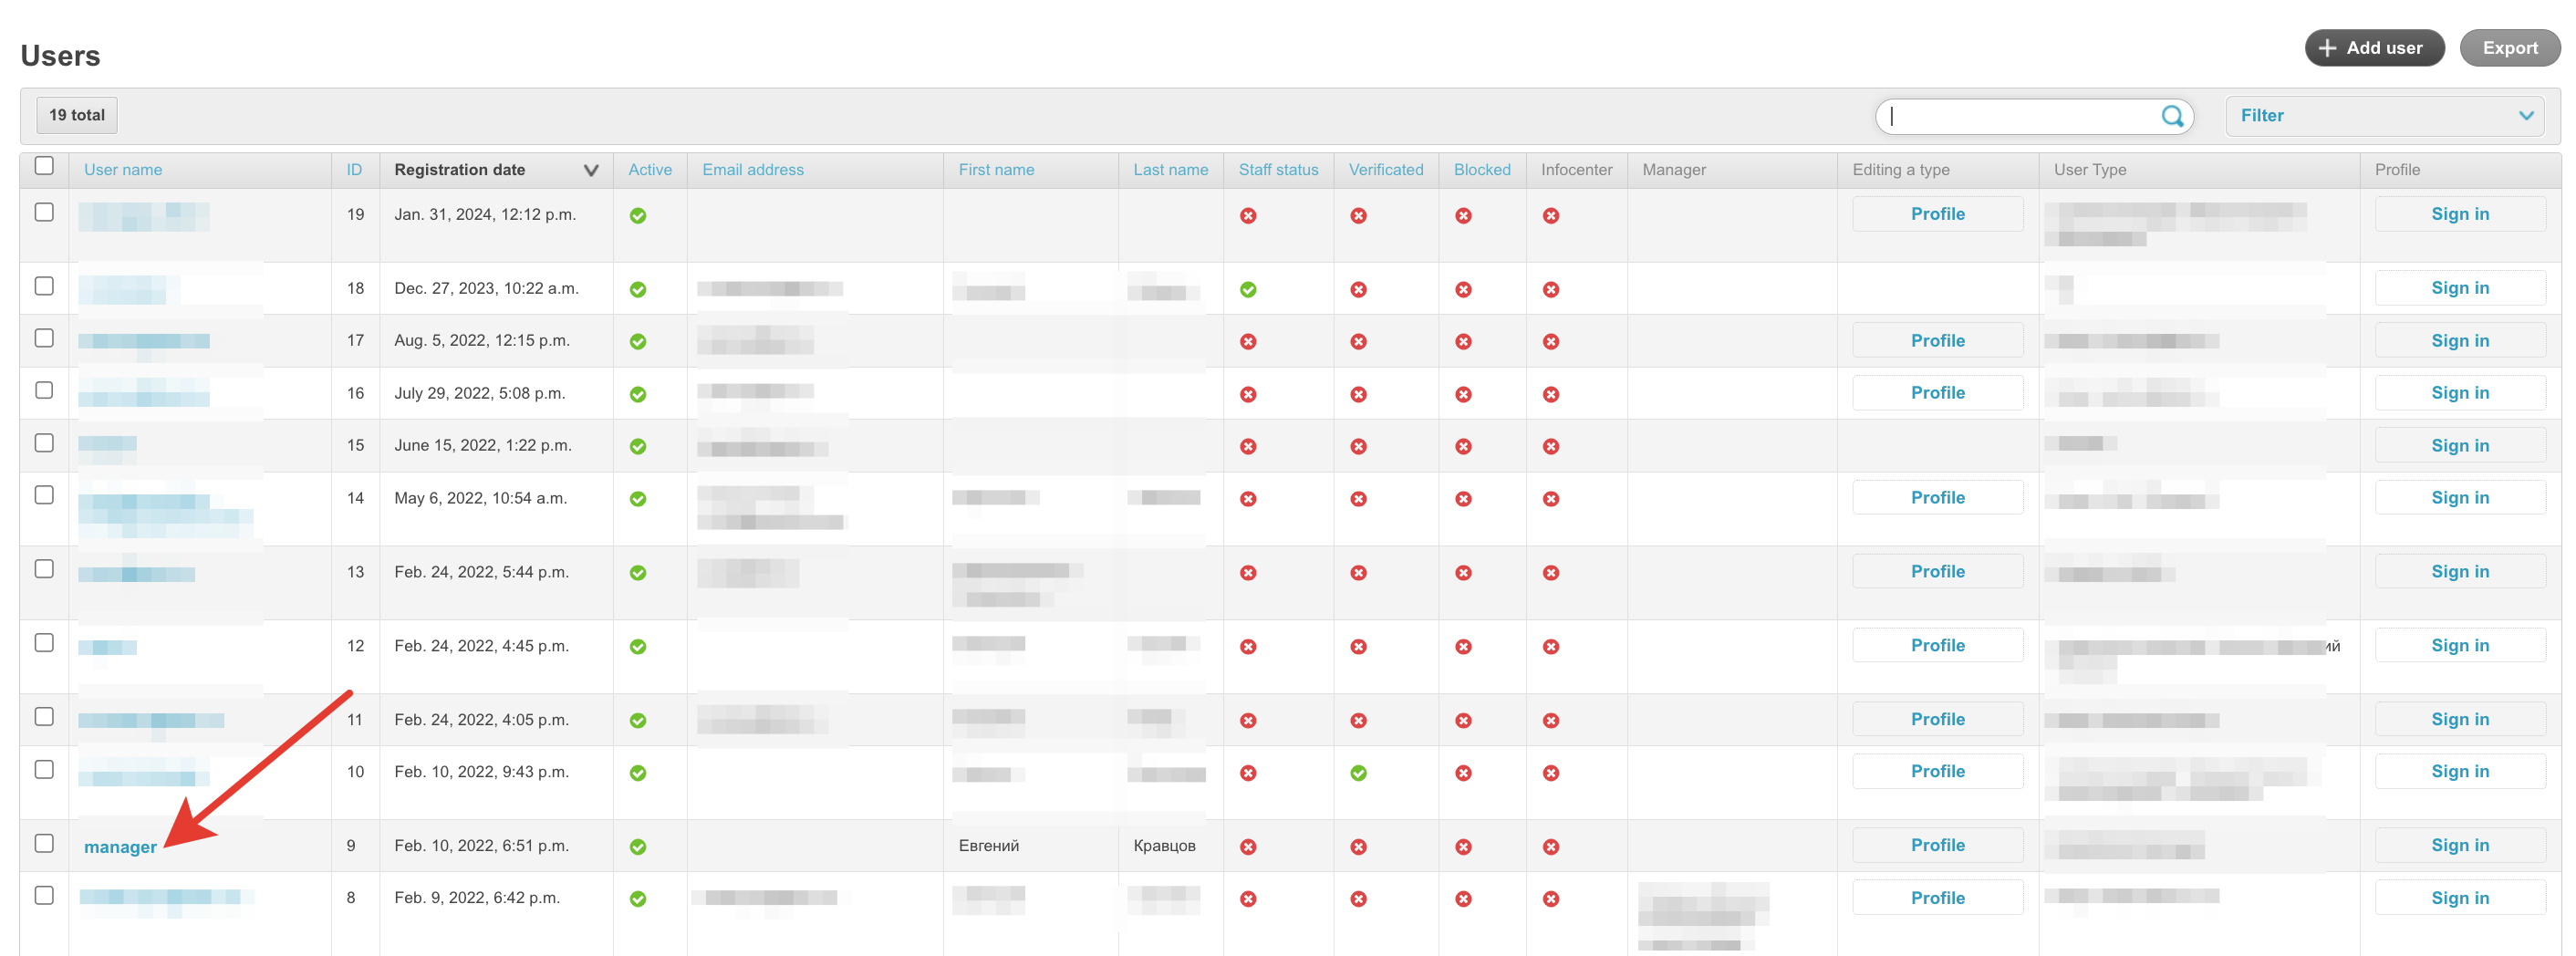Click the search magnifier icon
This screenshot has height=956, width=2576.
pos(2171,116)
